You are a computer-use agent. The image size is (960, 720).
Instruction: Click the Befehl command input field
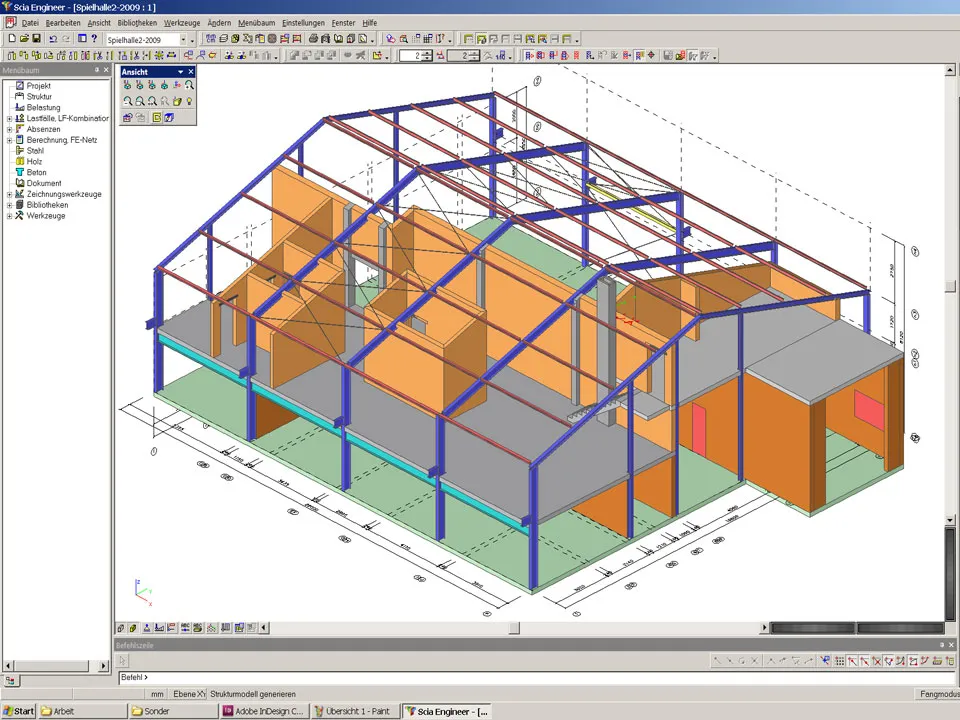[x=536, y=677]
